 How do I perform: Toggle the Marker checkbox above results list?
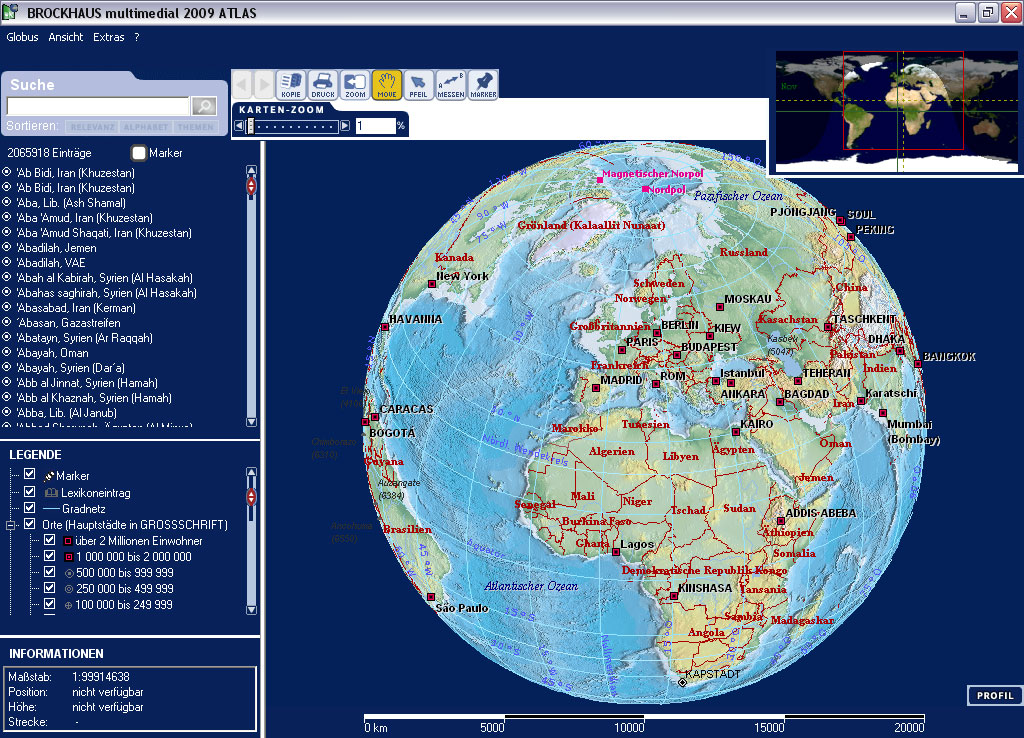(138, 153)
